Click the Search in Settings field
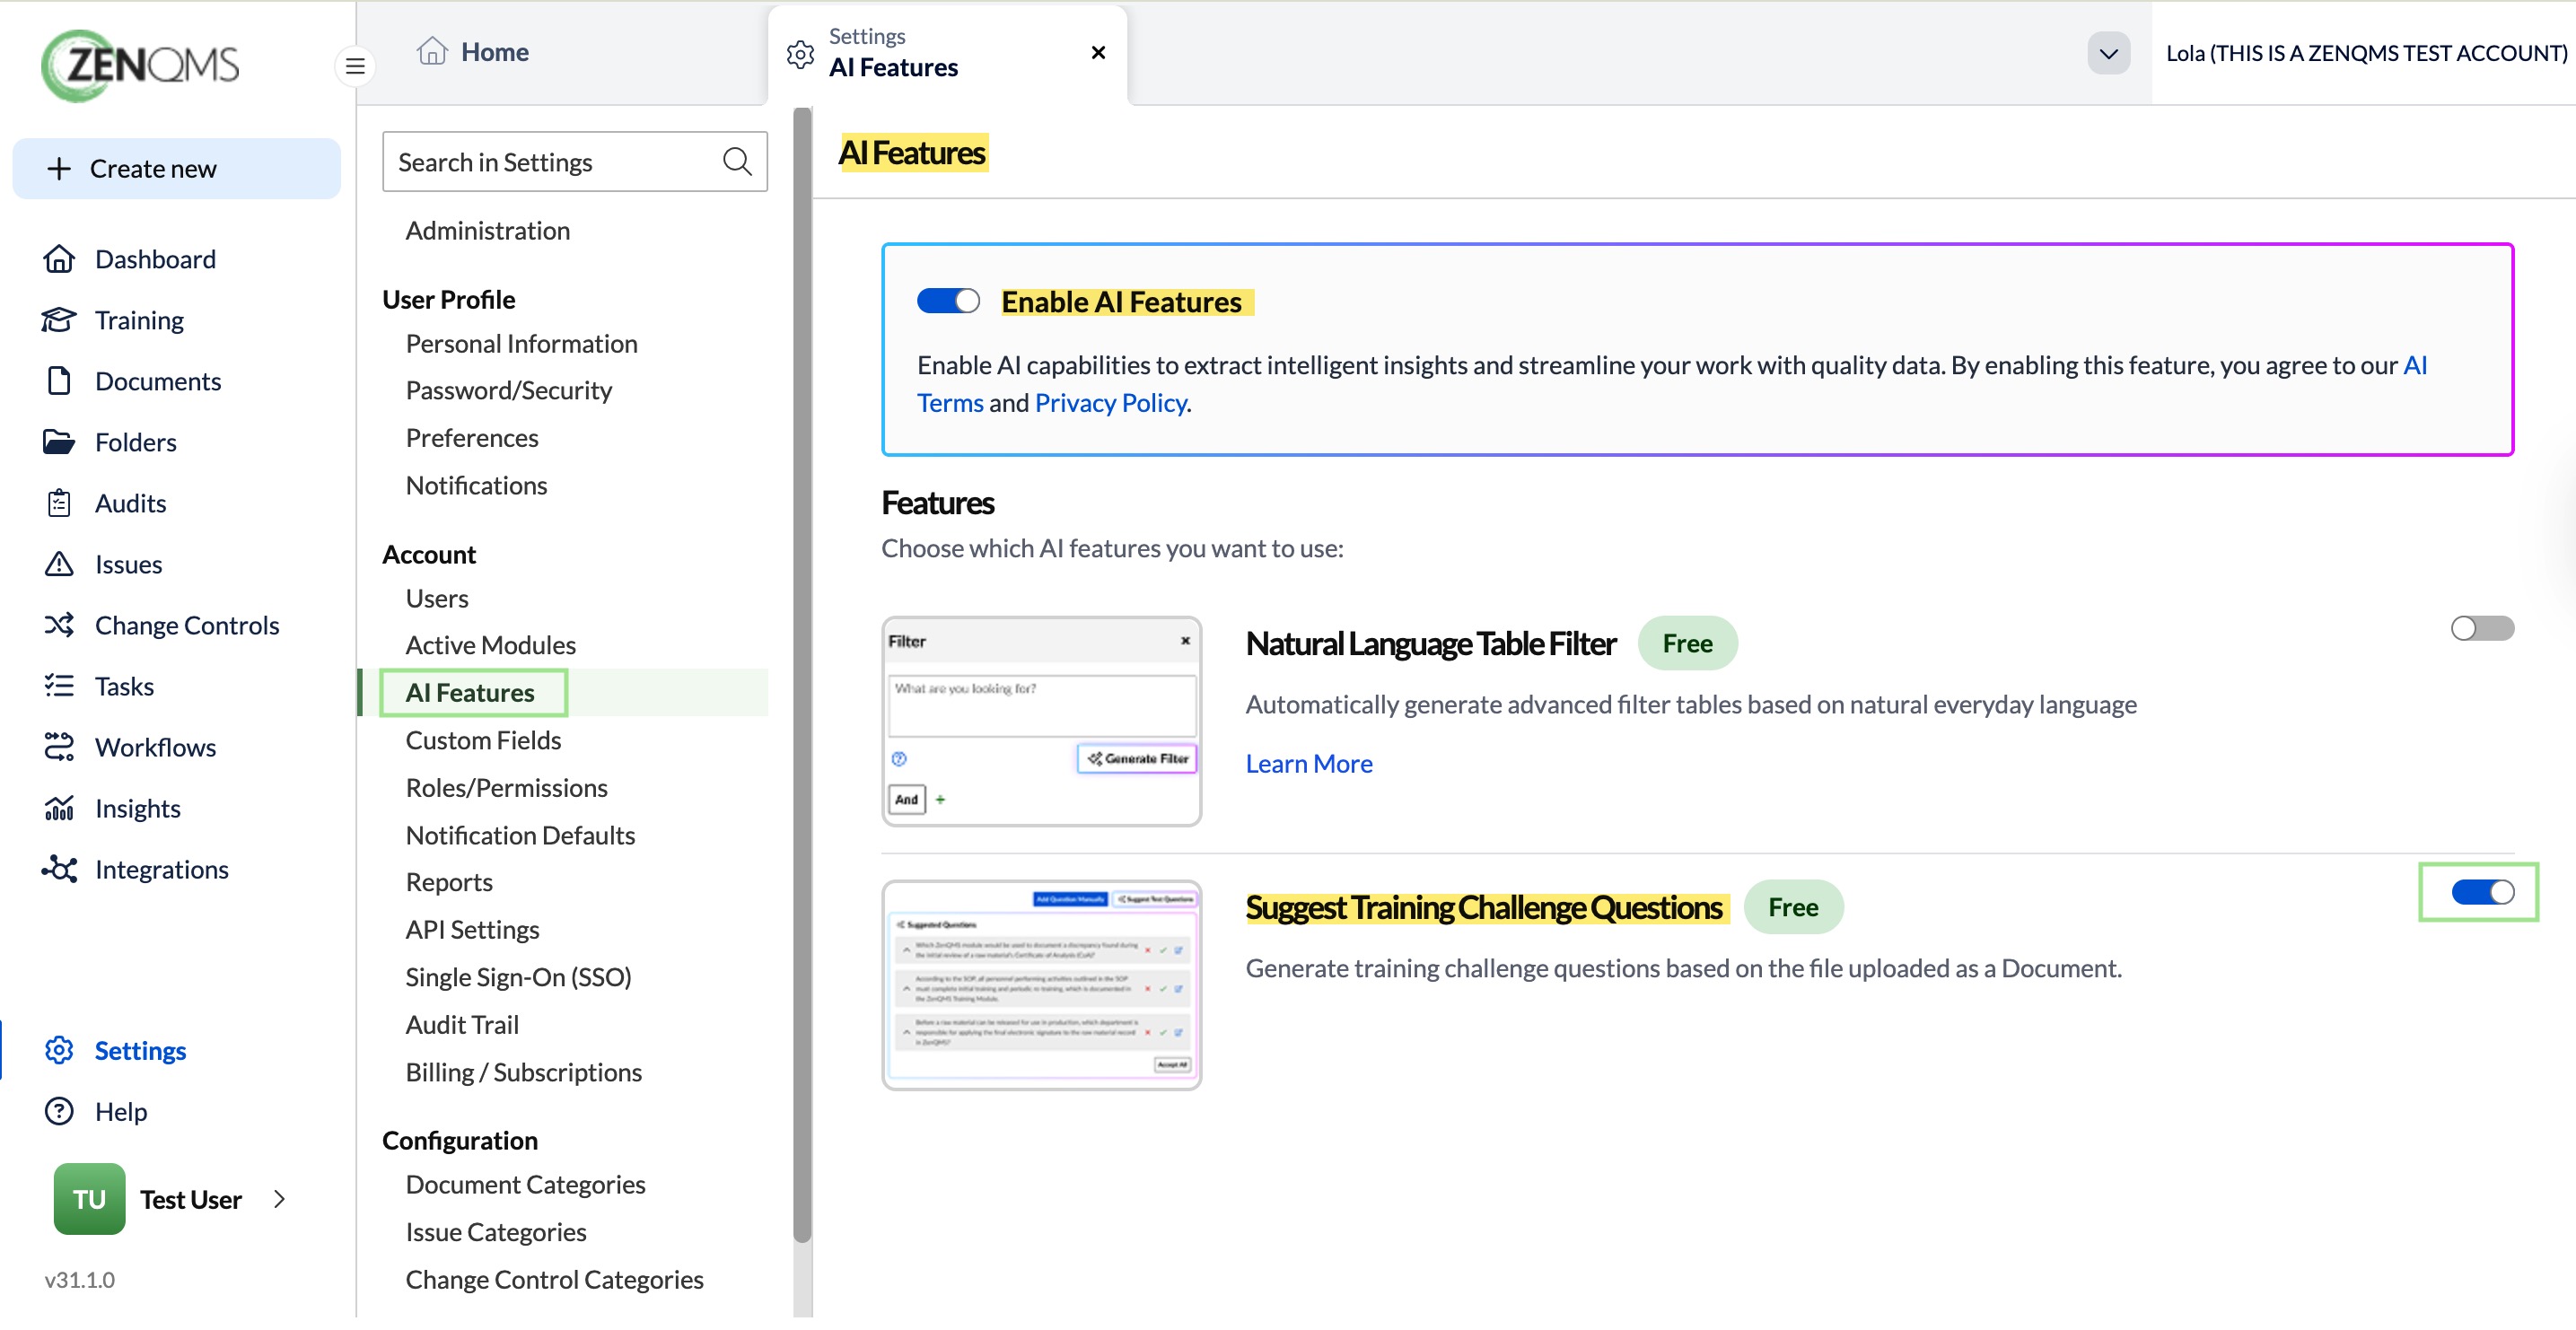 [574, 162]
